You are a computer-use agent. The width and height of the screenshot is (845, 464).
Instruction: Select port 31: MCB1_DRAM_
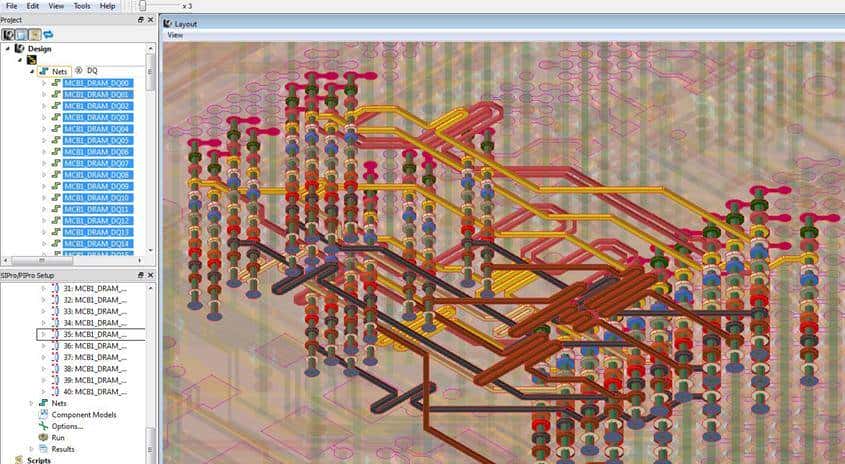(95, 288)
